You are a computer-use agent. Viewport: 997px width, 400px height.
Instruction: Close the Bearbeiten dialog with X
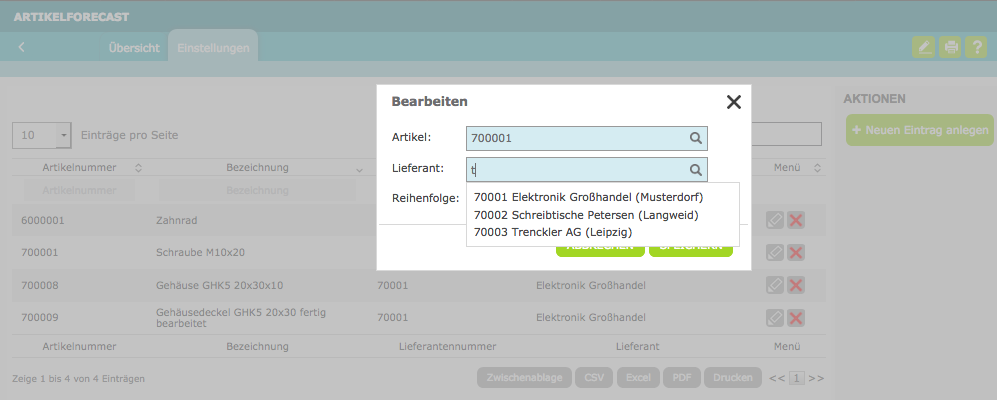pos(734,102)
